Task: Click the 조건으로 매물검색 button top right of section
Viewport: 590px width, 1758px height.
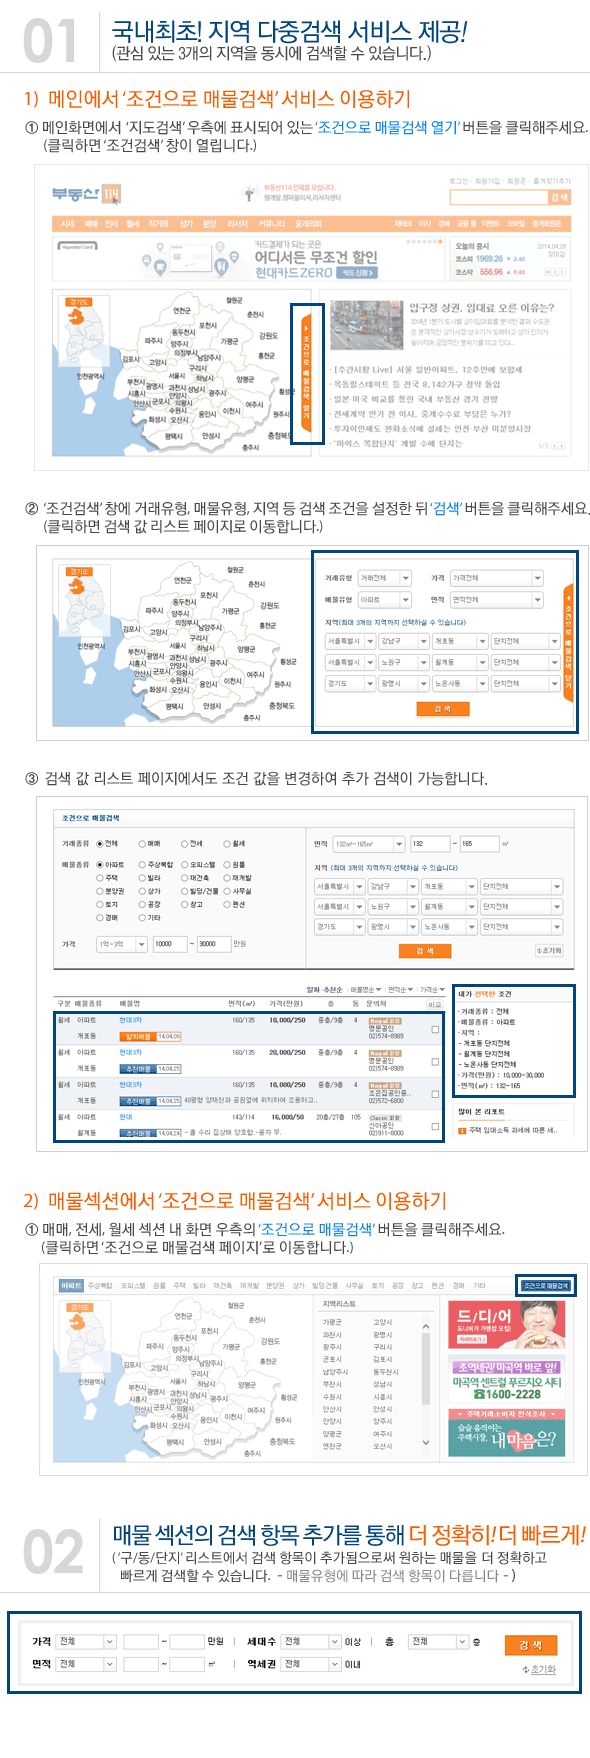Action: click(x=546, y=1285)
